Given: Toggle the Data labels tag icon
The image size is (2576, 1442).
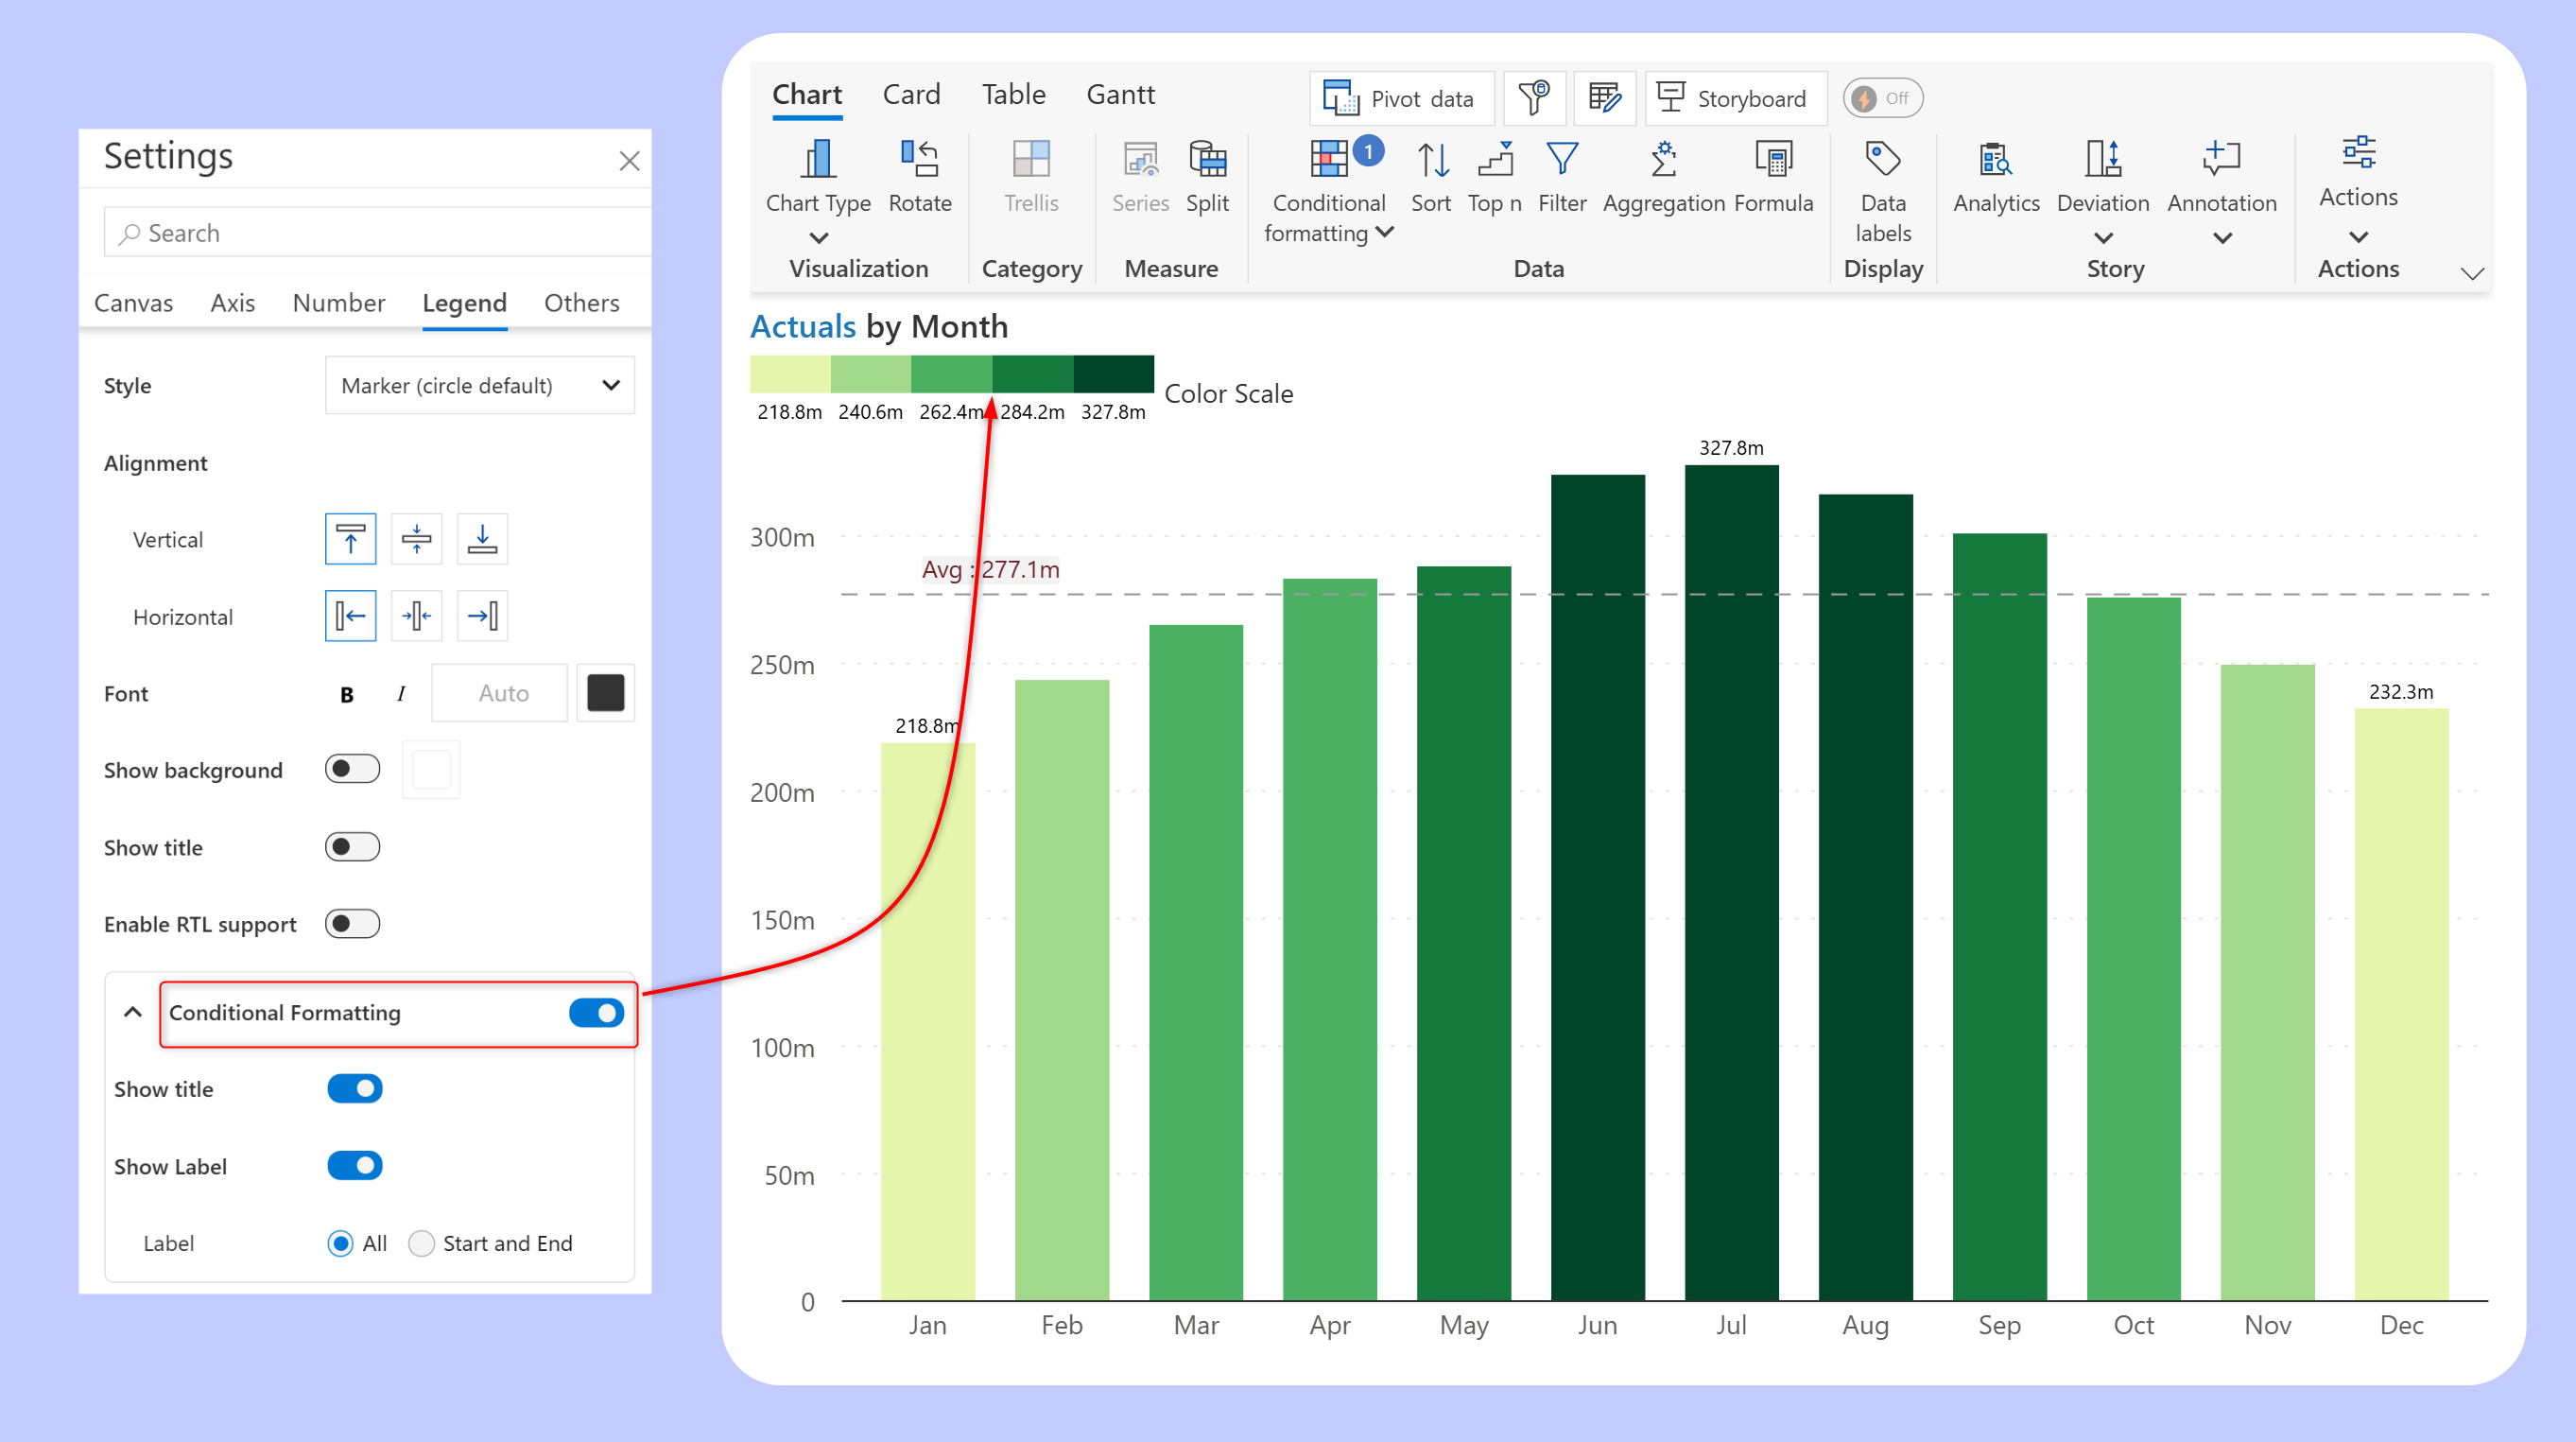Looking at the screenshot, I should pyautogui.click(x=1882, y=160).
